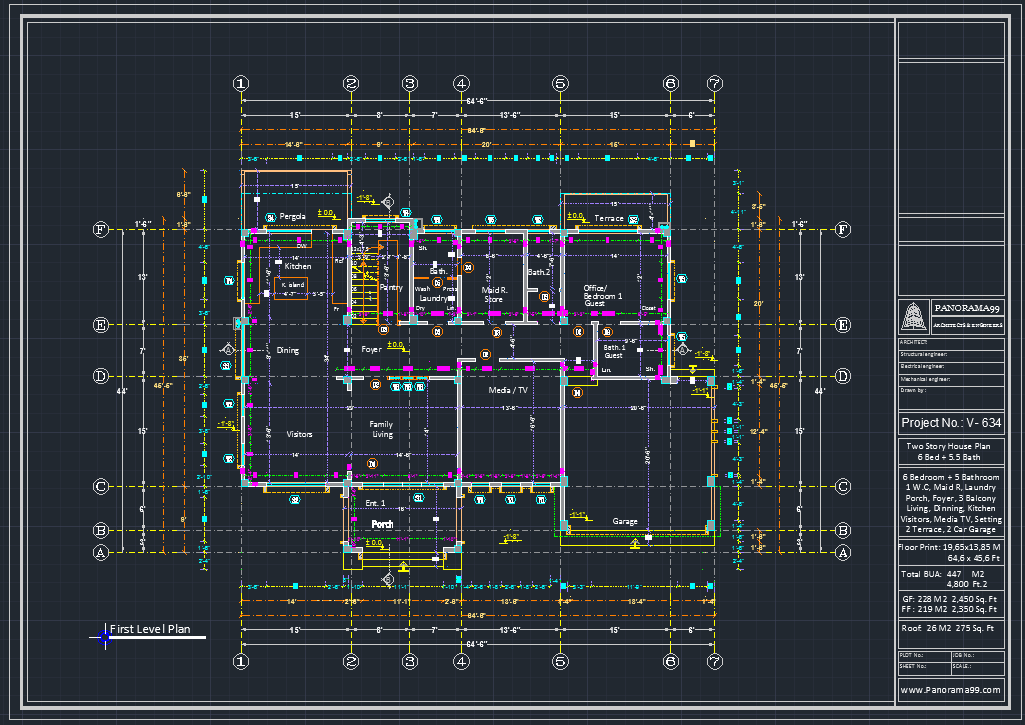Click the Garage room label
Image resolution: width=1025 pixels, height=725 pixels.
click(x=625, y=521)
